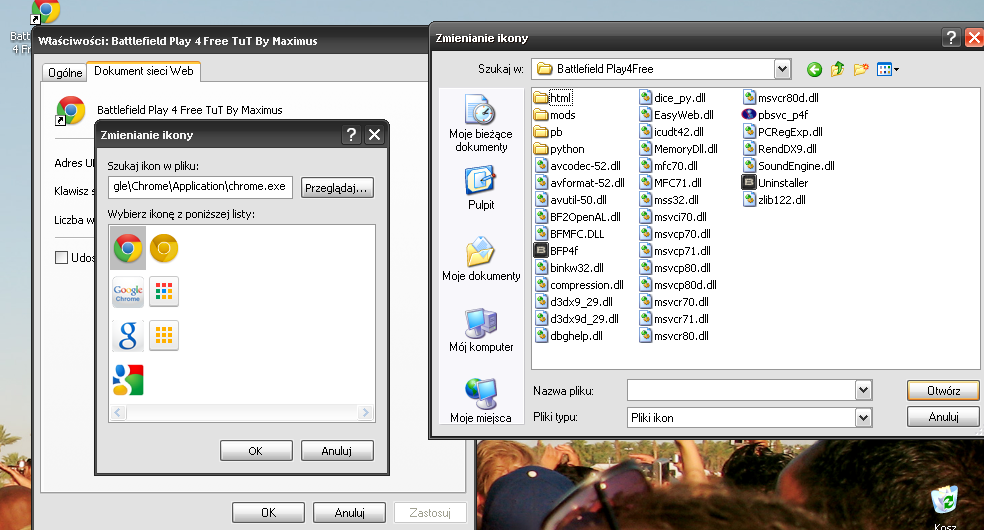
Task: Click the icon file path text field
Action: [x=200, y=187]
